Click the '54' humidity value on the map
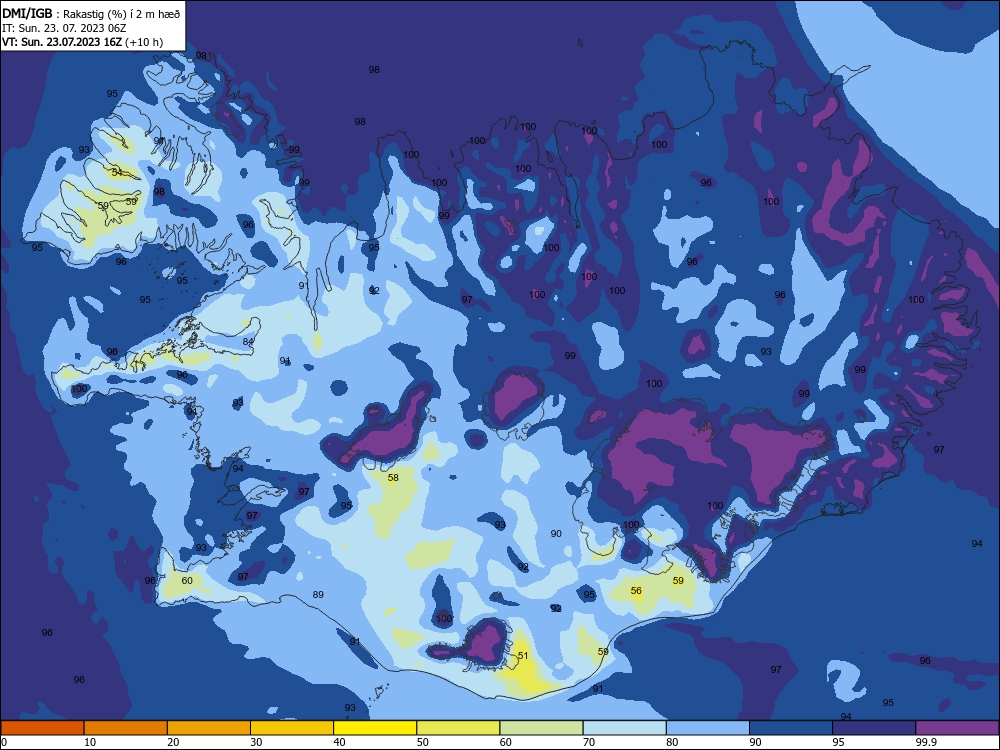Image resolution: width=1000 pixels, height=750 pixels. (117, 172)
